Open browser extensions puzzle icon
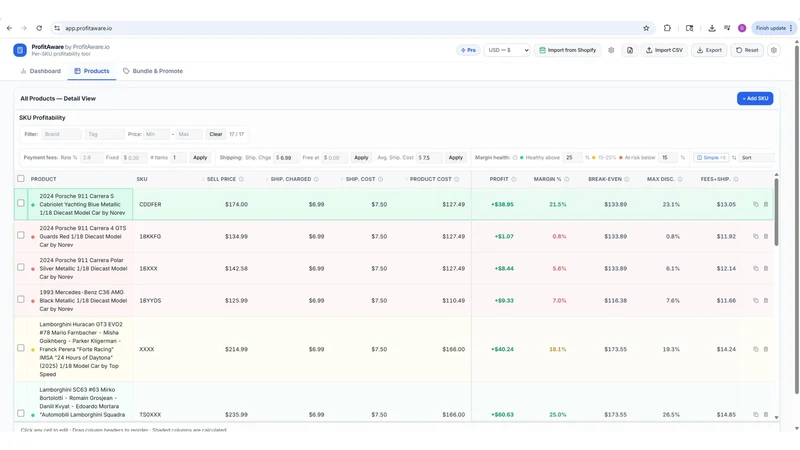 coord(667,28)
